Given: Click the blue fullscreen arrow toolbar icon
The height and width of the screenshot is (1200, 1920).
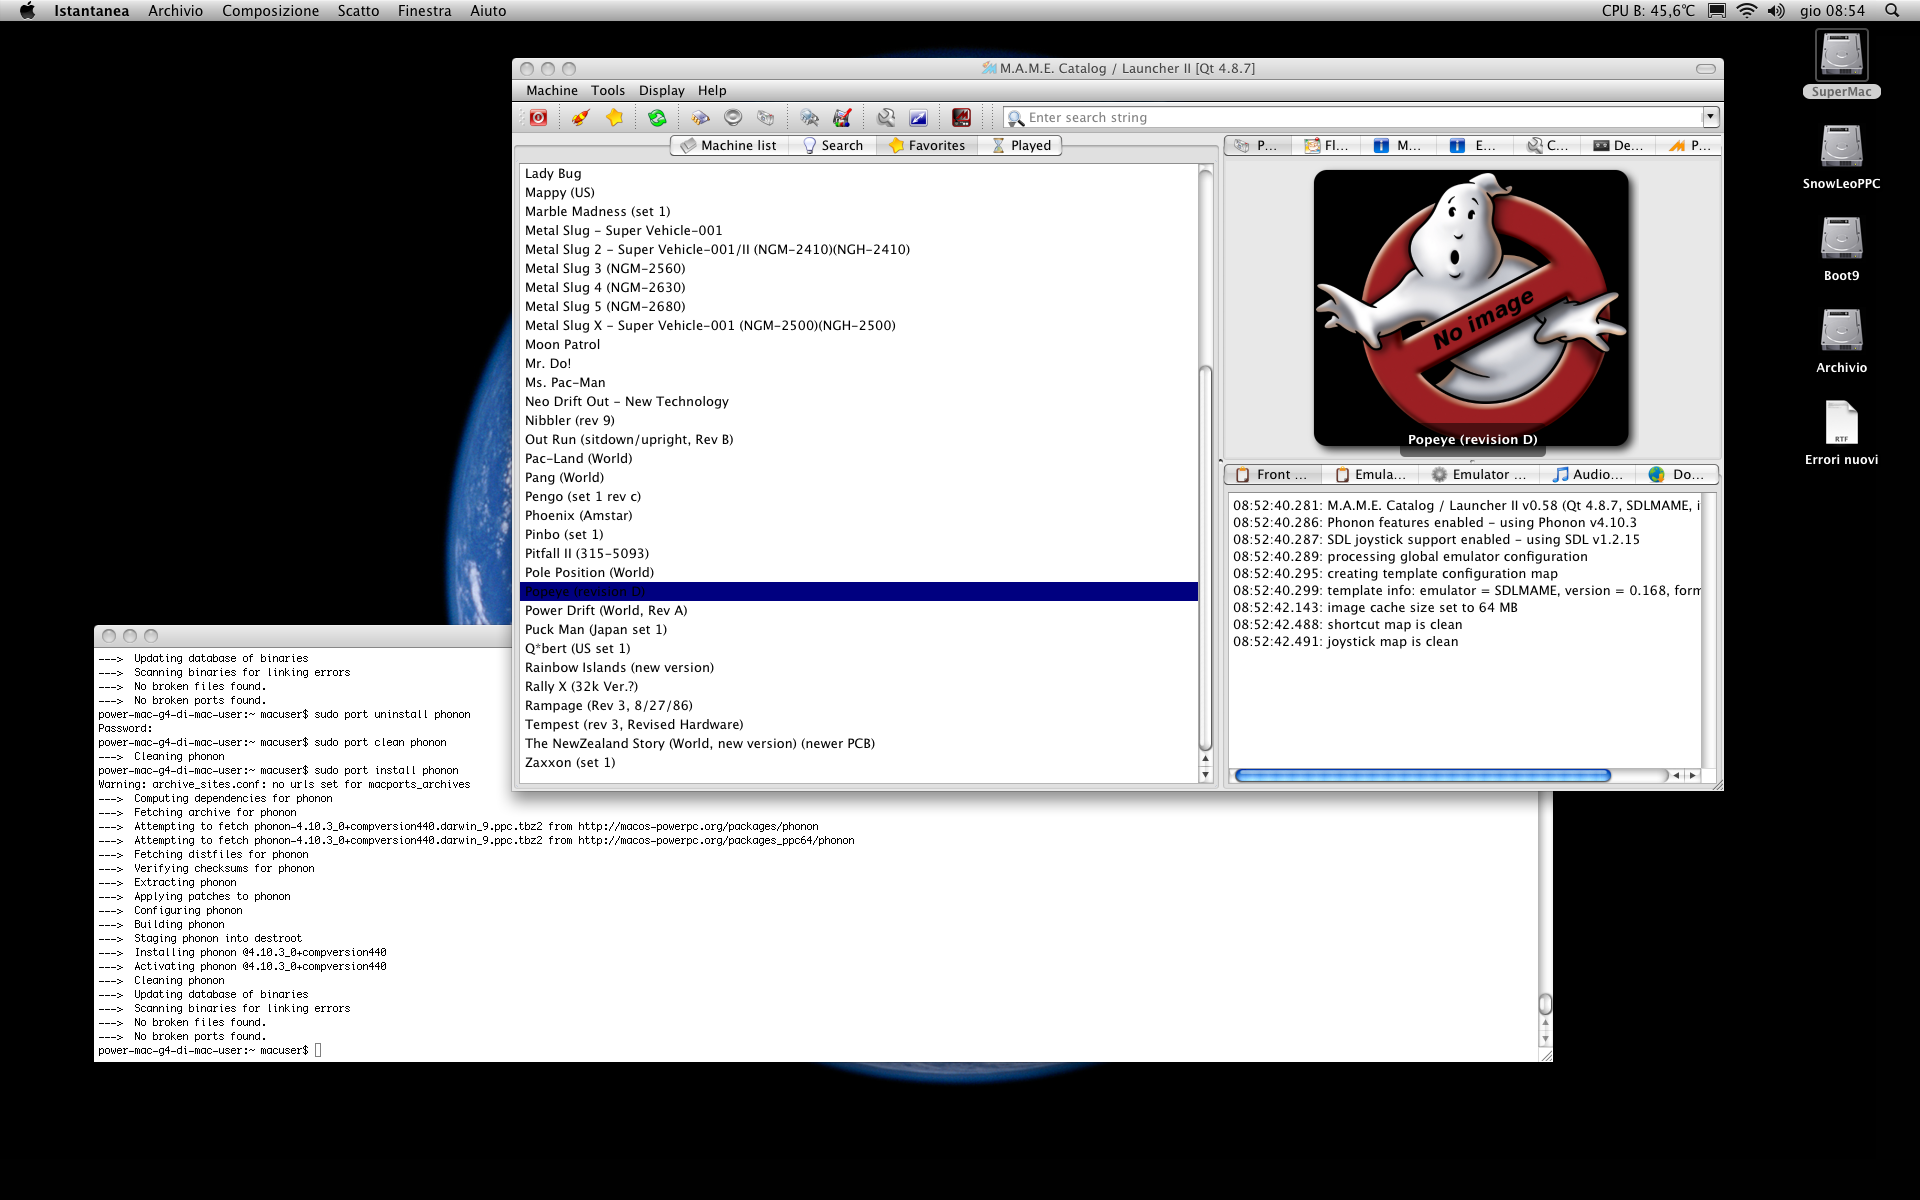Looking at the screenshot, I should click(918, 118).
